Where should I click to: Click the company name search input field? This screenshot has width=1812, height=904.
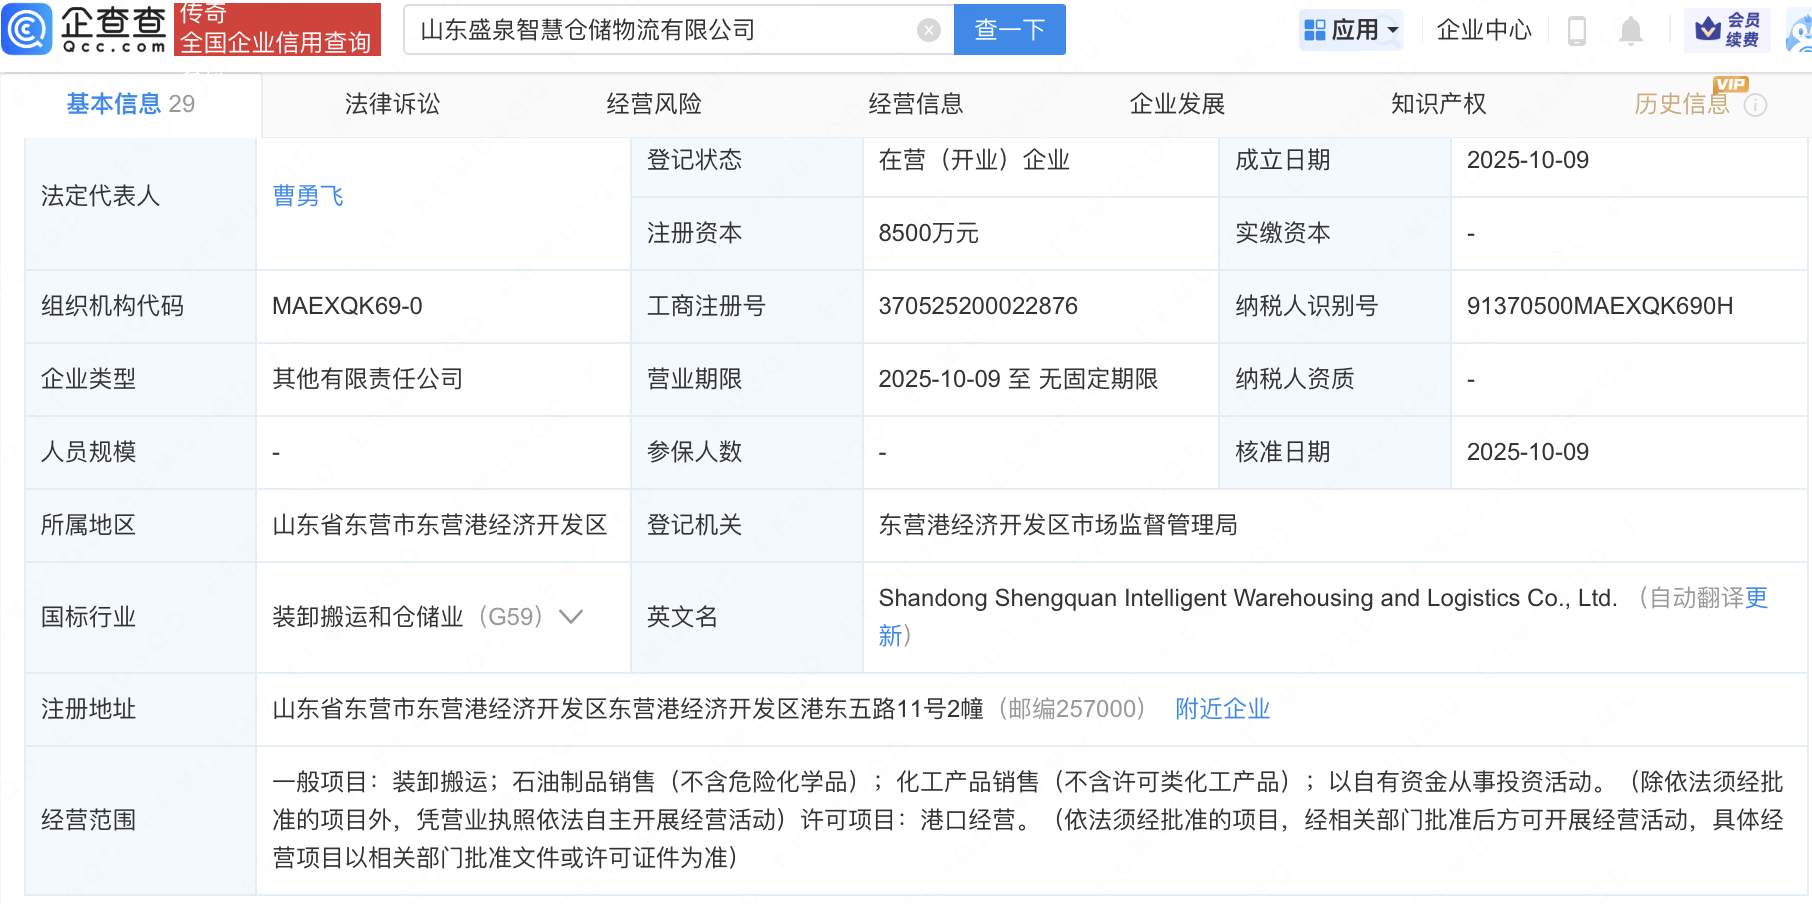[x=660, y=30]
